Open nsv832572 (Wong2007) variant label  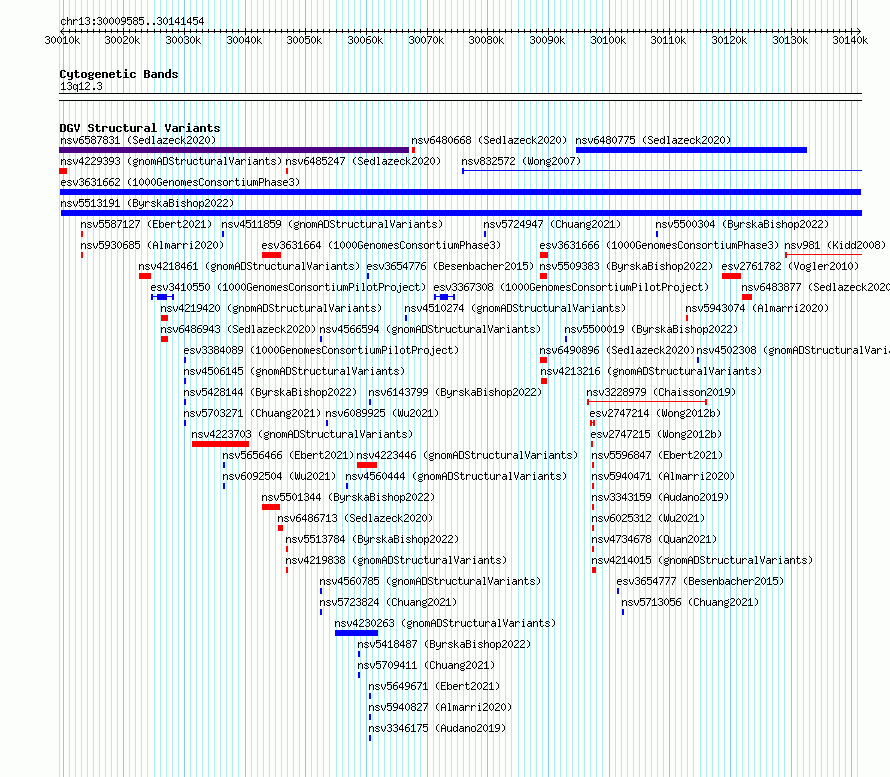(x=521, y=161)
